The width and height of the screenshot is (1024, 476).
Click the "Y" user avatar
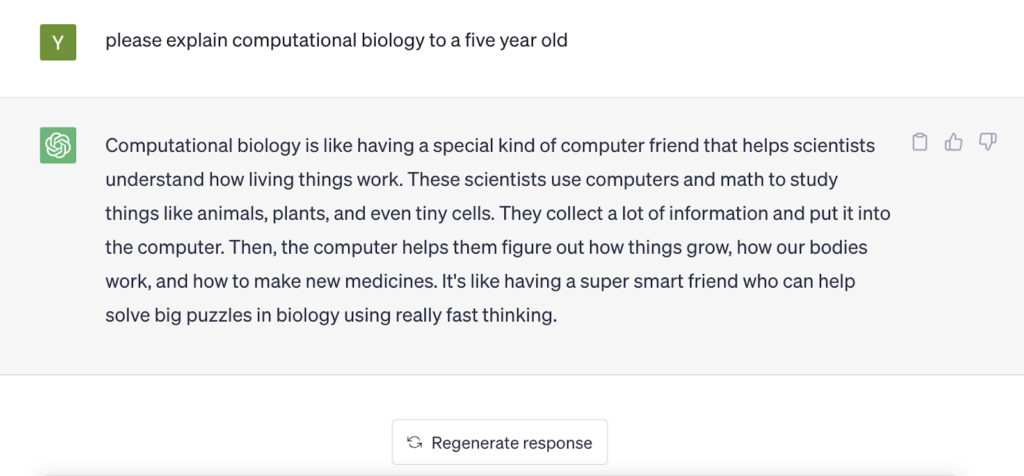tap(58, 42)
